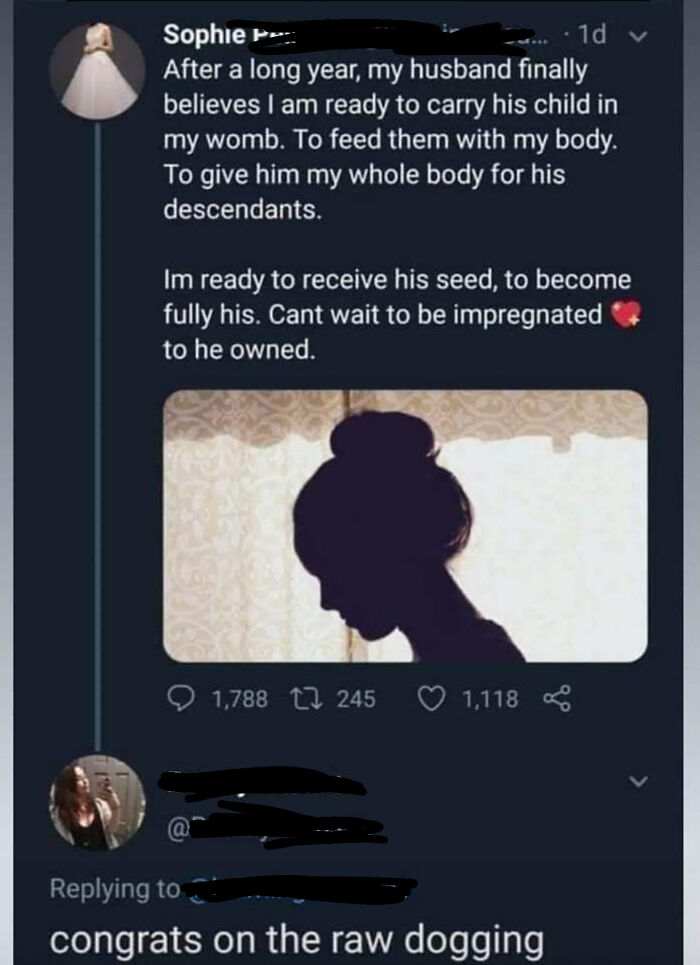Image resolution: width=700 pixels, height=965 pixels.
Task: Click the reply bubble icon on Sophie's tweet
Action: click(181, 698)
